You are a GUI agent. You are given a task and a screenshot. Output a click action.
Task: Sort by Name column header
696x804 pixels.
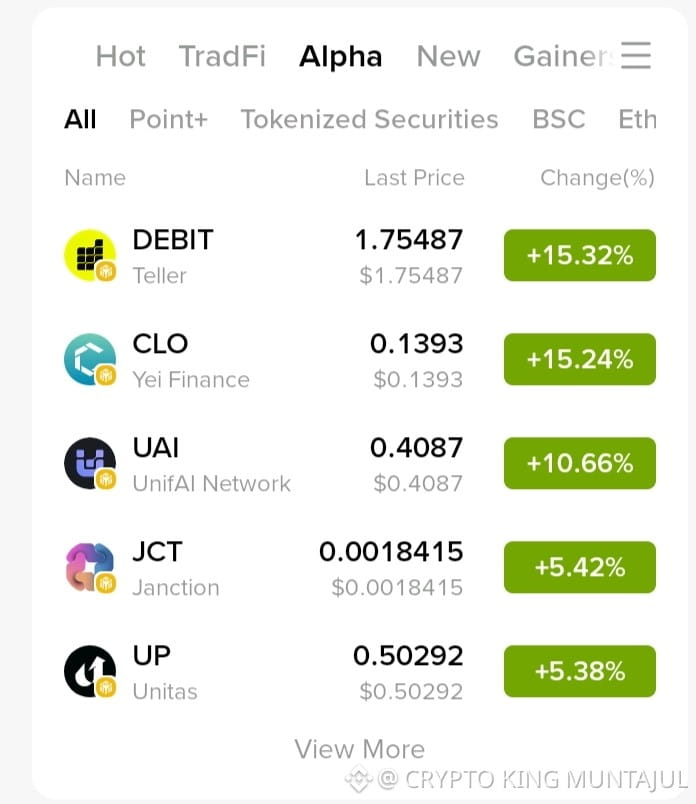[x=95, y=178]
